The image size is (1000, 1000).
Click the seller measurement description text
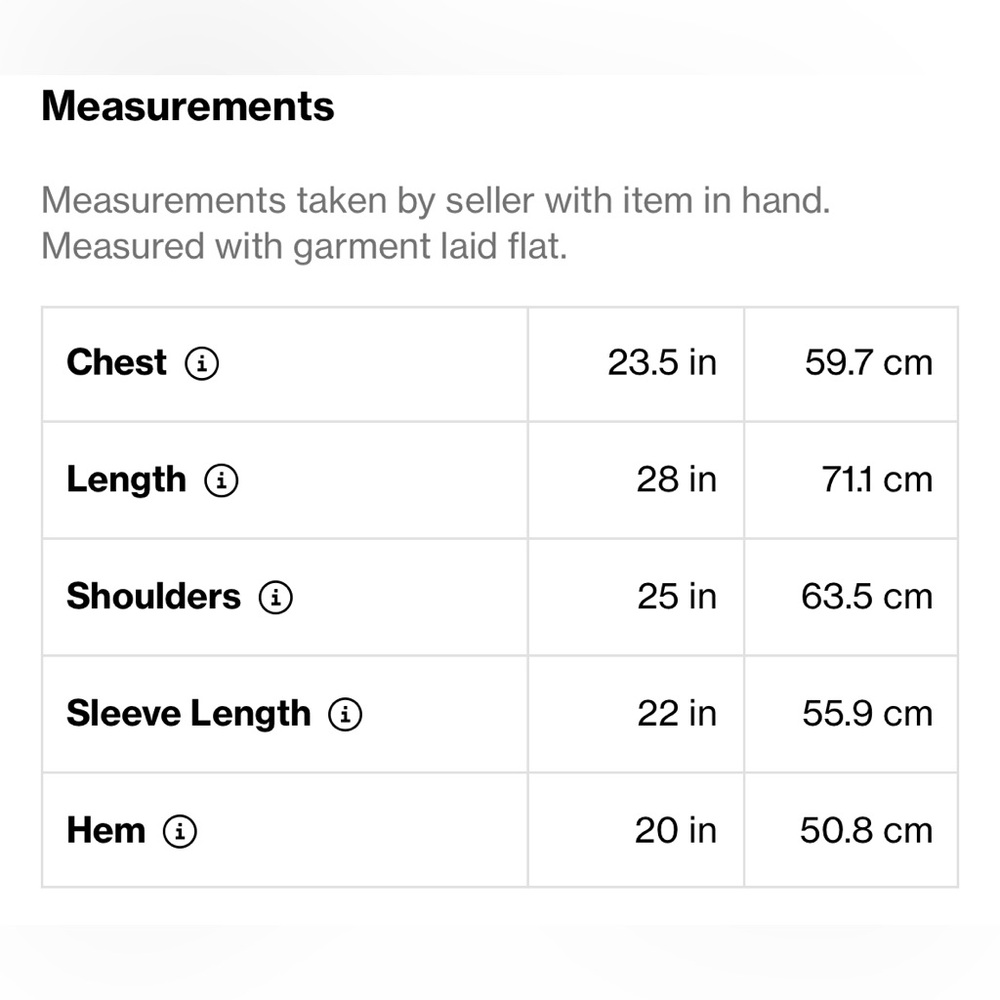point(436,223)
